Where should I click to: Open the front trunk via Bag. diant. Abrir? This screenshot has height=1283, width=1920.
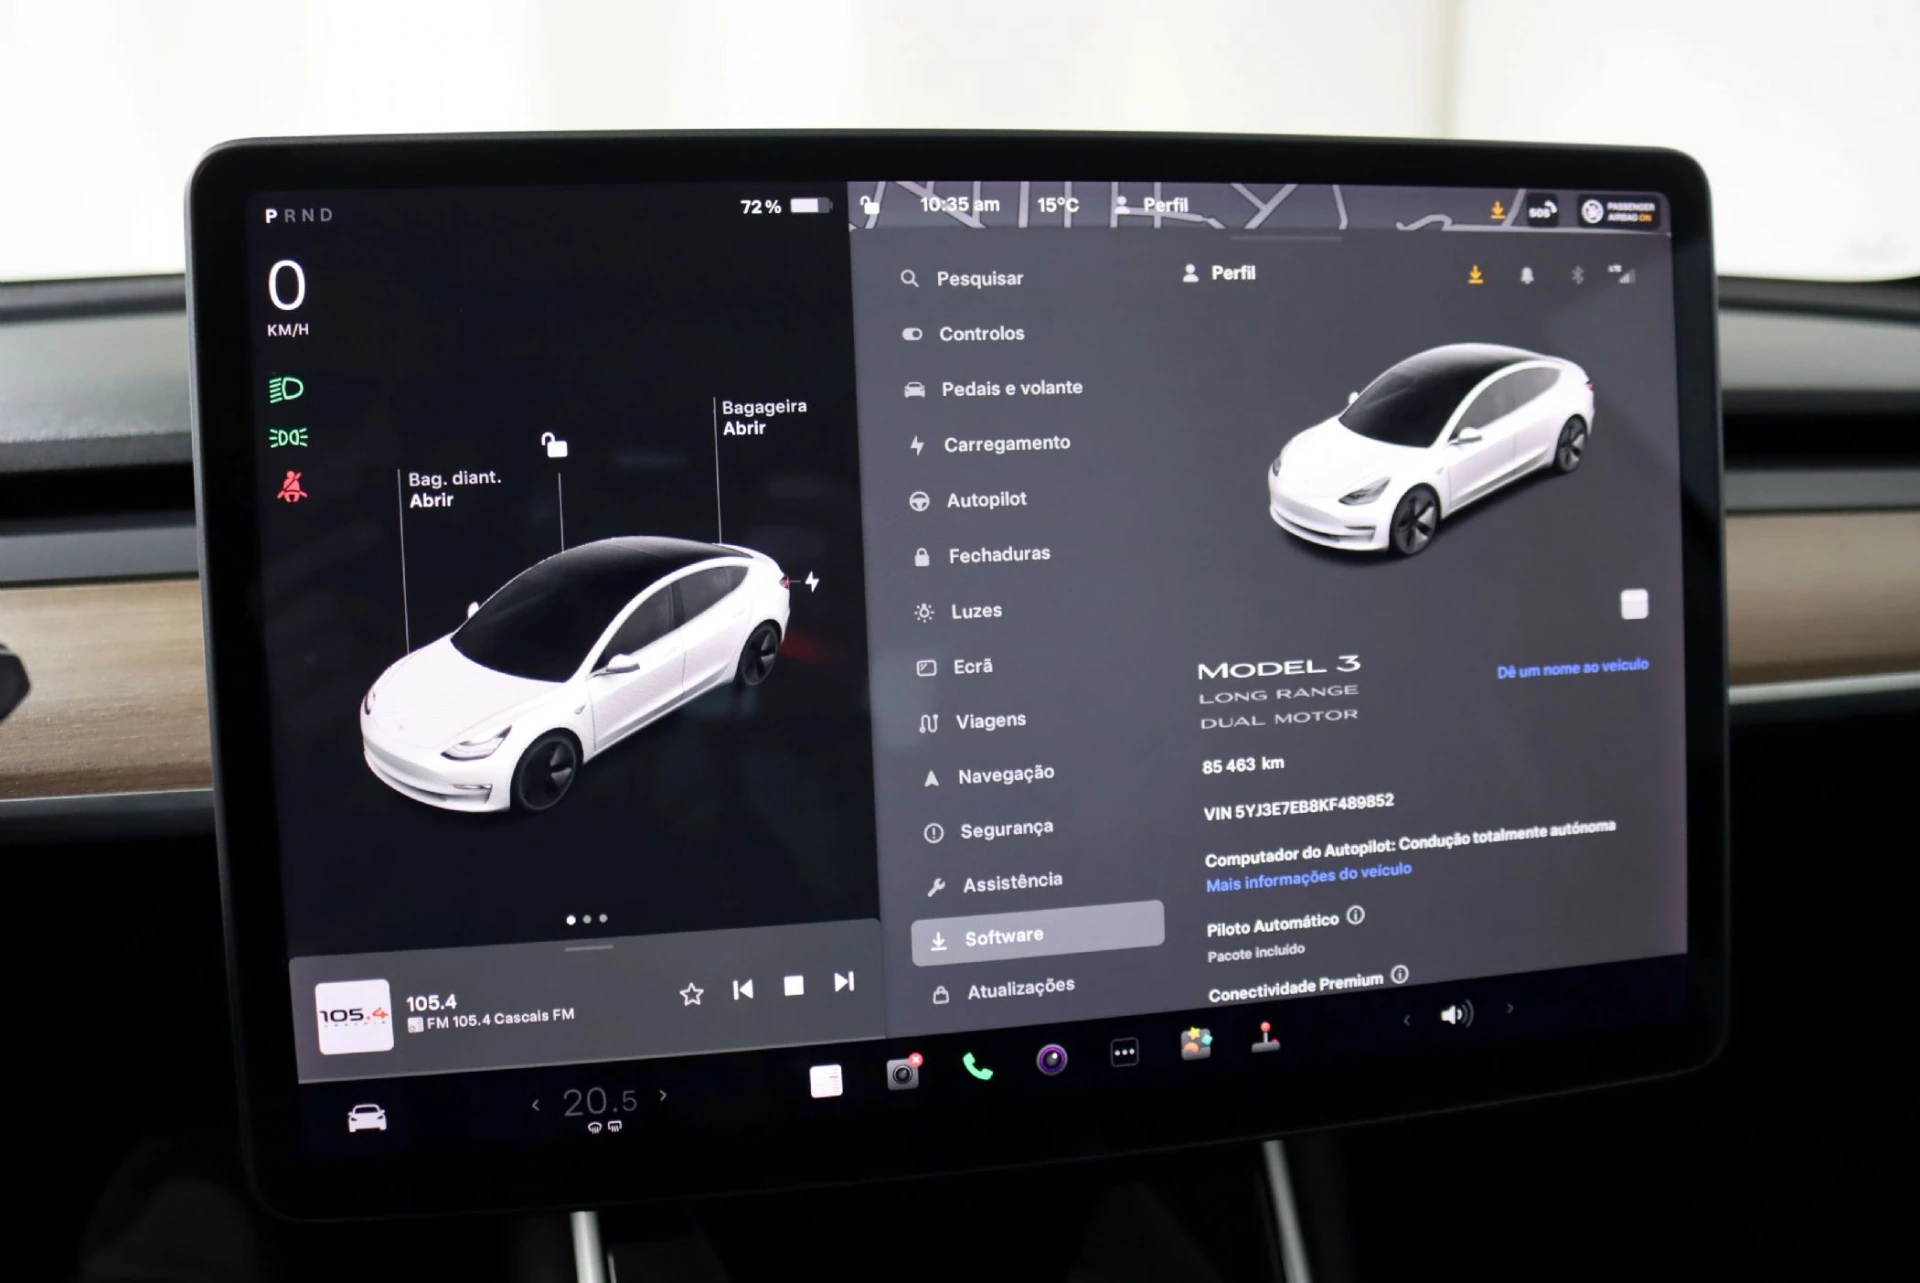click(x=454, y=489)
